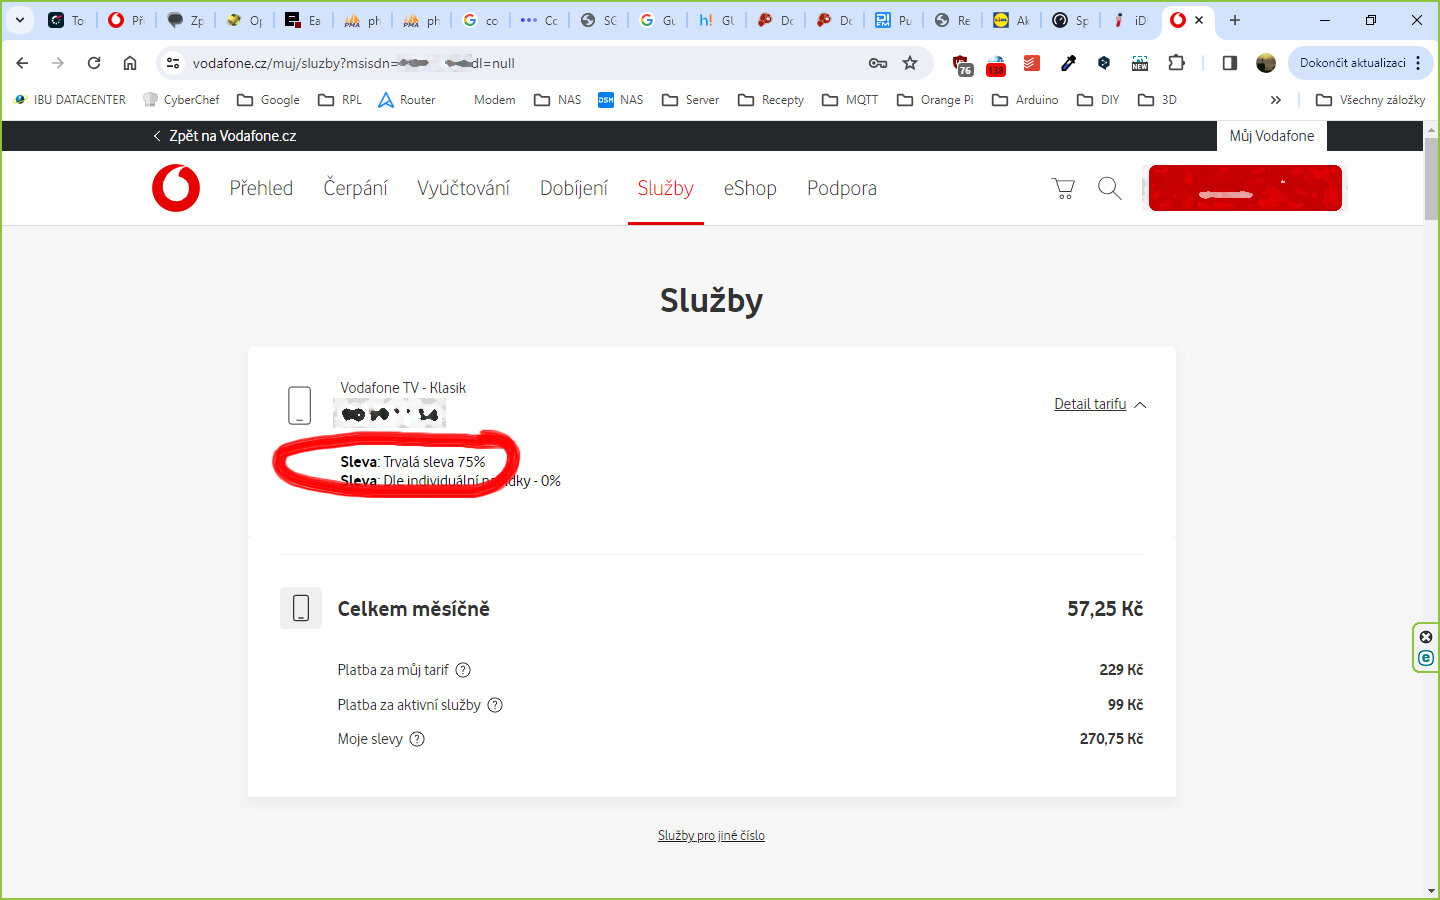Go forward with browser forward arrow

(58, 63)
